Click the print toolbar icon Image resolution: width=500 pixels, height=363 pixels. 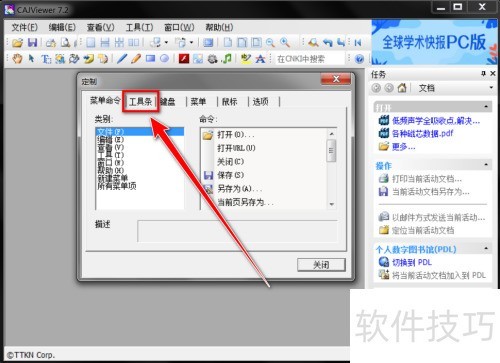tap(51, 43)
